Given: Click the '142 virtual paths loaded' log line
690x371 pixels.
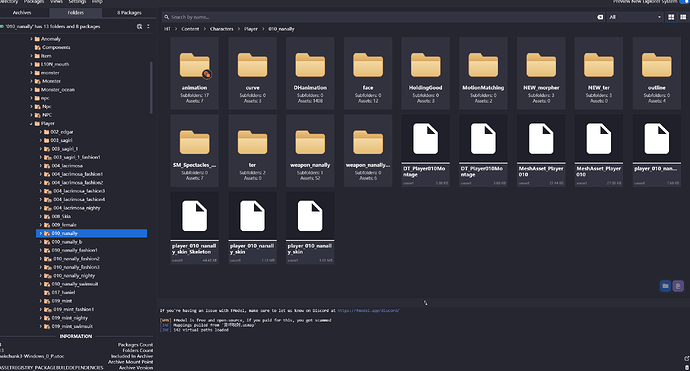Looking at the screenshot, I should [x=201, y=330].
